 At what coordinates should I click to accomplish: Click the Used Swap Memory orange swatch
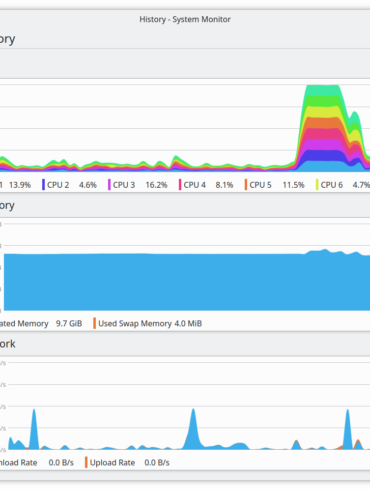pyautogui.click(x=94, y=323)
